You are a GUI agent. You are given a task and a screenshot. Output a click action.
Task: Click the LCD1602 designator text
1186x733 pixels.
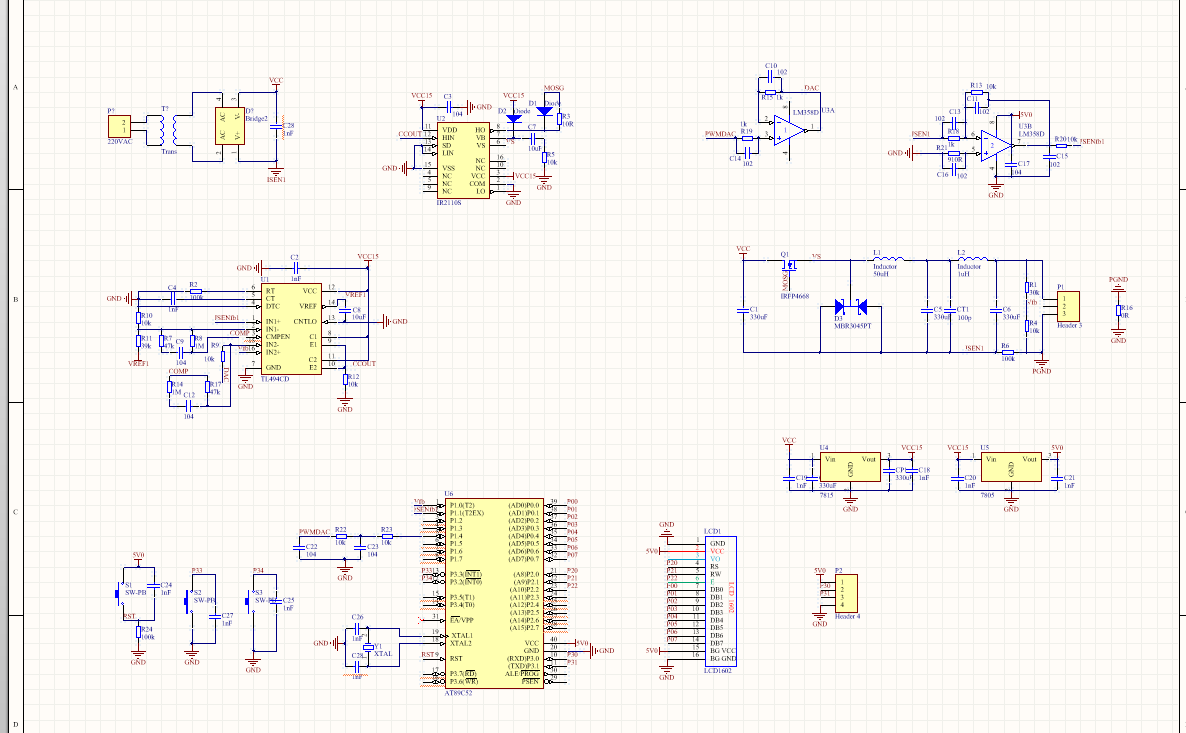pos(718,671)
